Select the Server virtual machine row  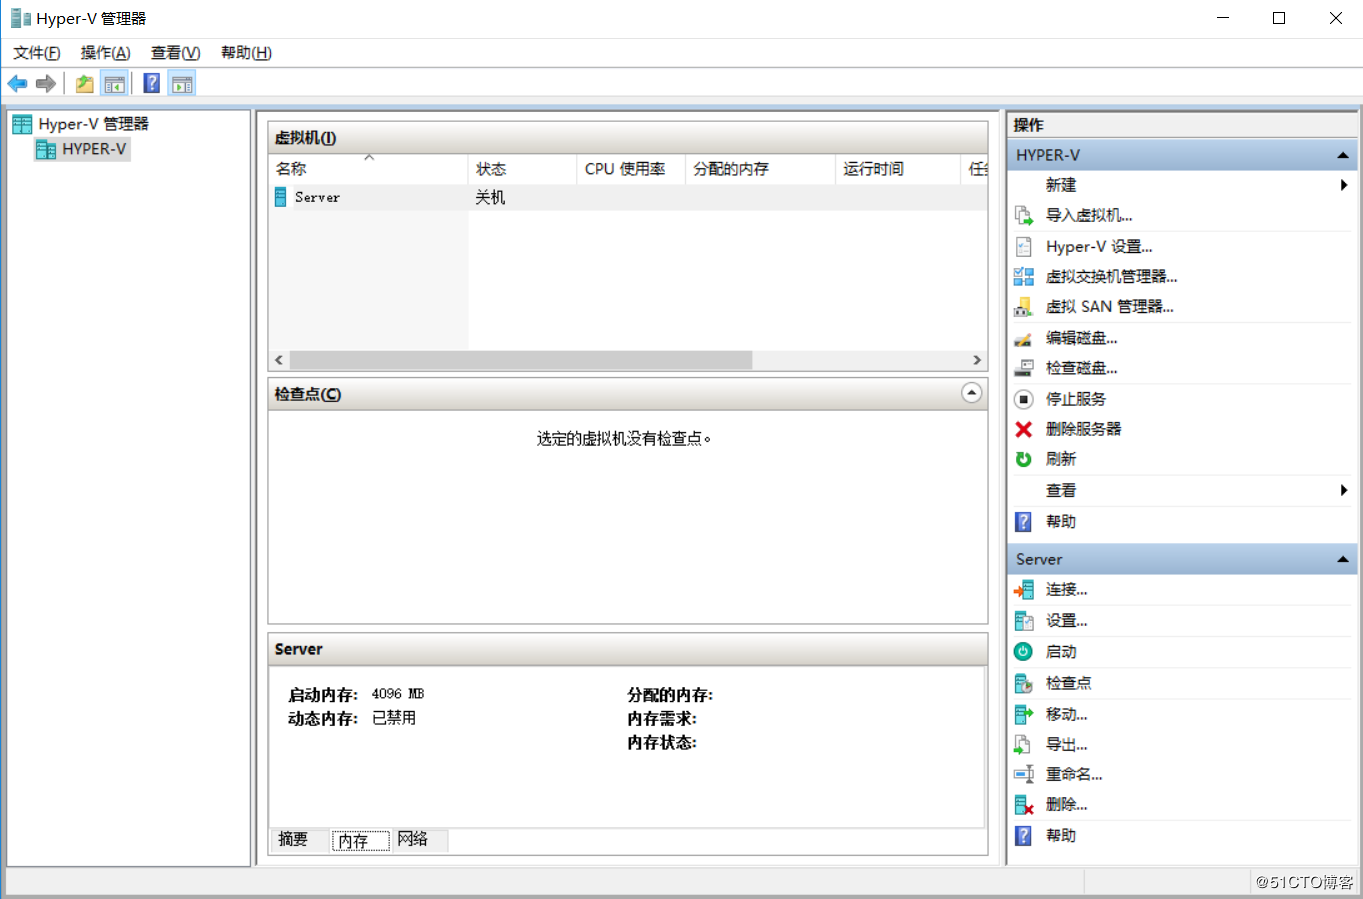coord(316,197)
